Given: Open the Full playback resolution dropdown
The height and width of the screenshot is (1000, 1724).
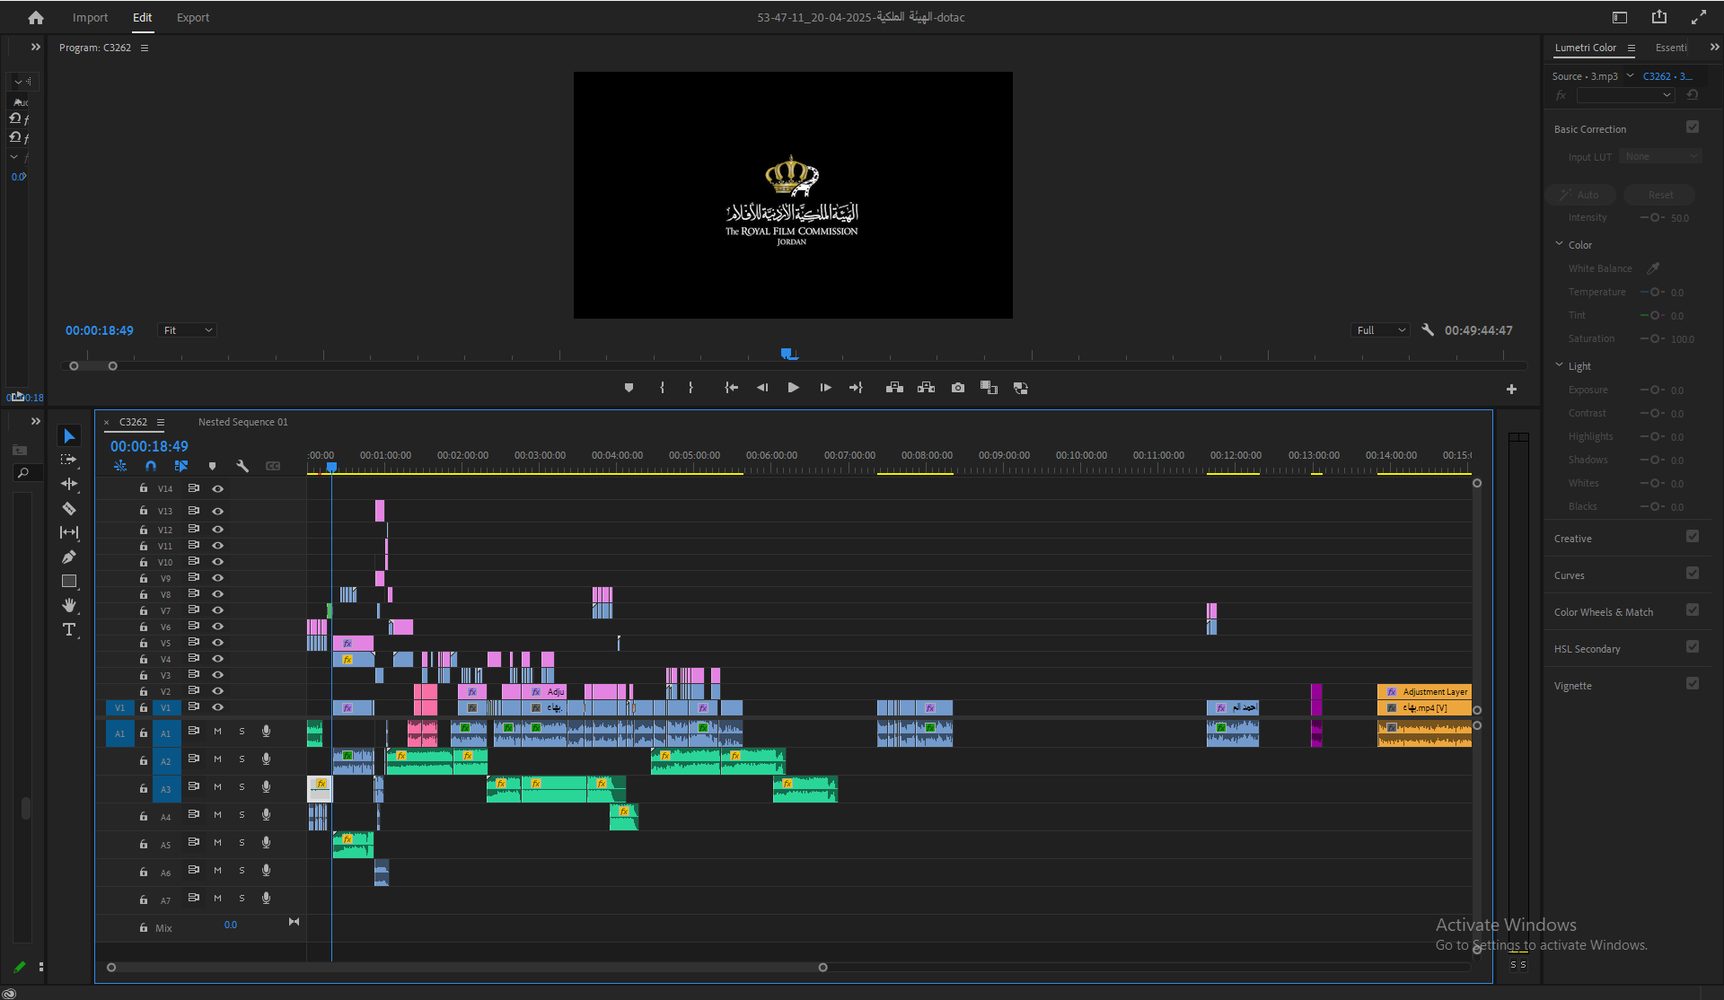Looking at the screenshot, I should pyautogui.click(x=1380, y=330).
